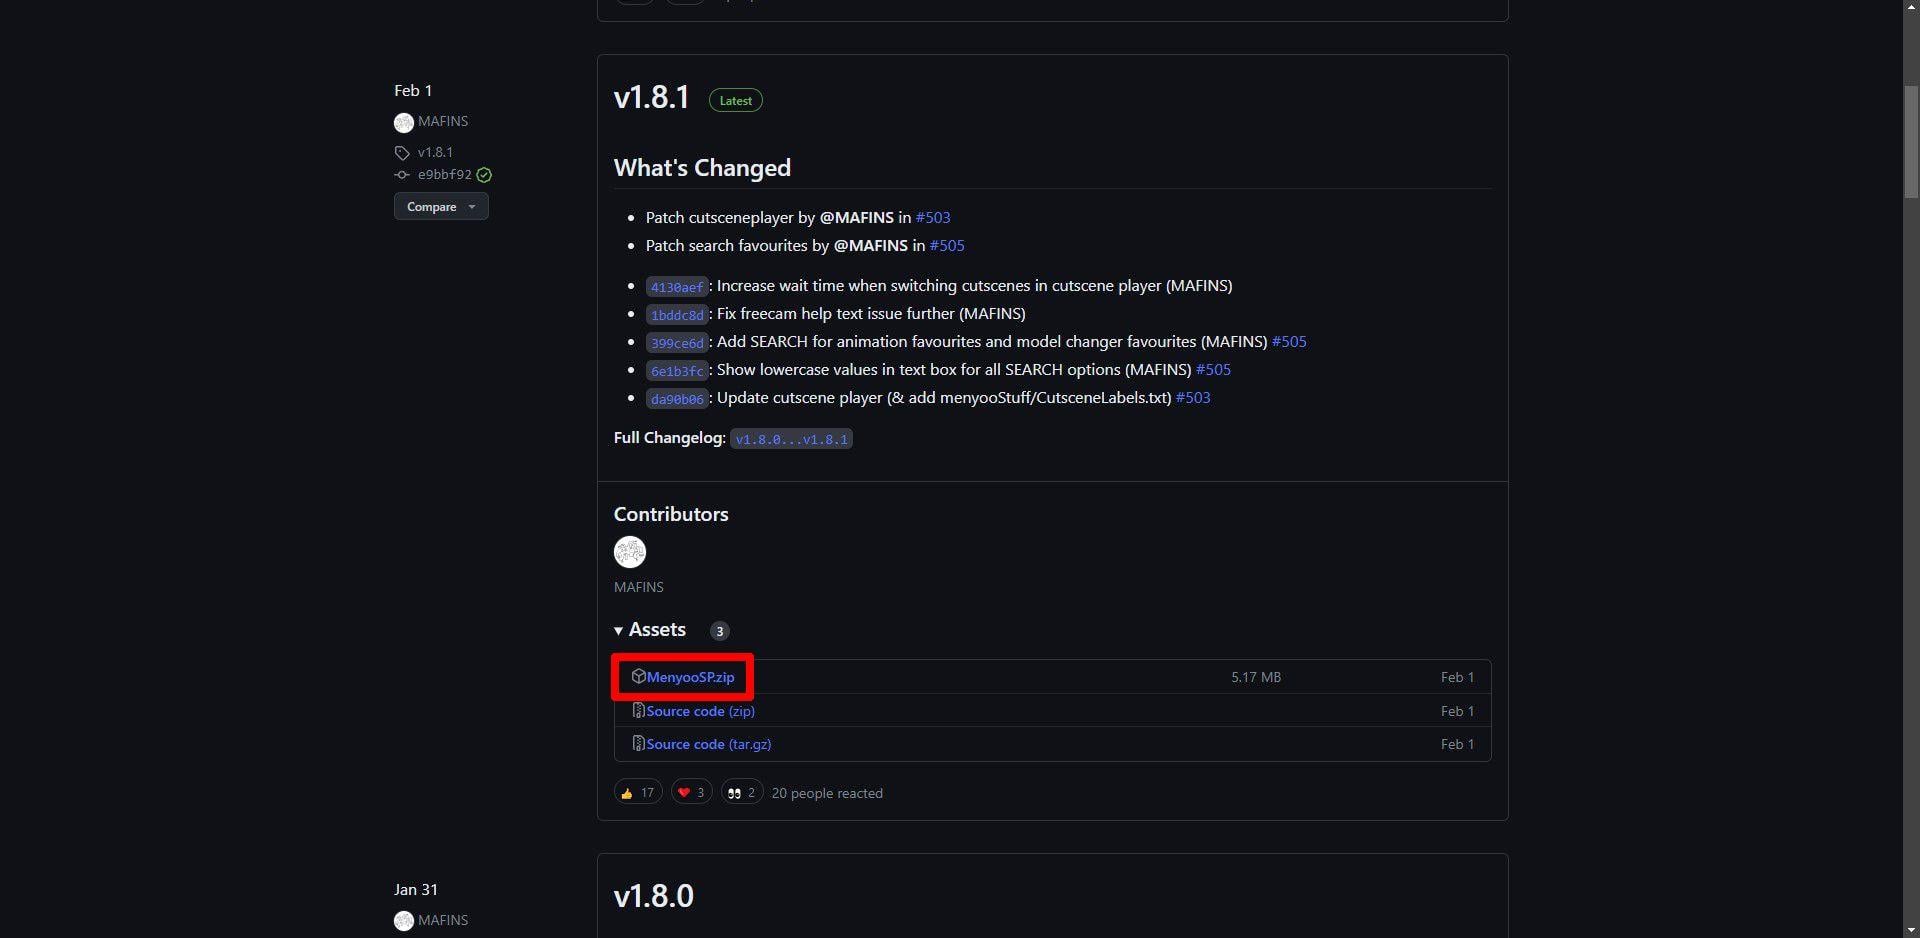Screen dimensions: 1920x938
Task: Toggle the thumbs-up reaction on v1.8.1
Action: pyautogui.click(x=637, y=792)
